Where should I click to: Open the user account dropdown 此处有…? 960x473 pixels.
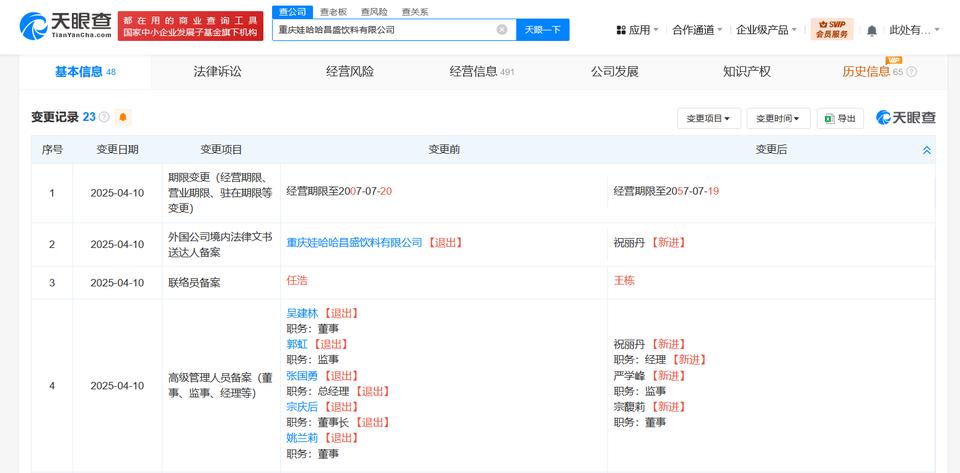(914, 29)
